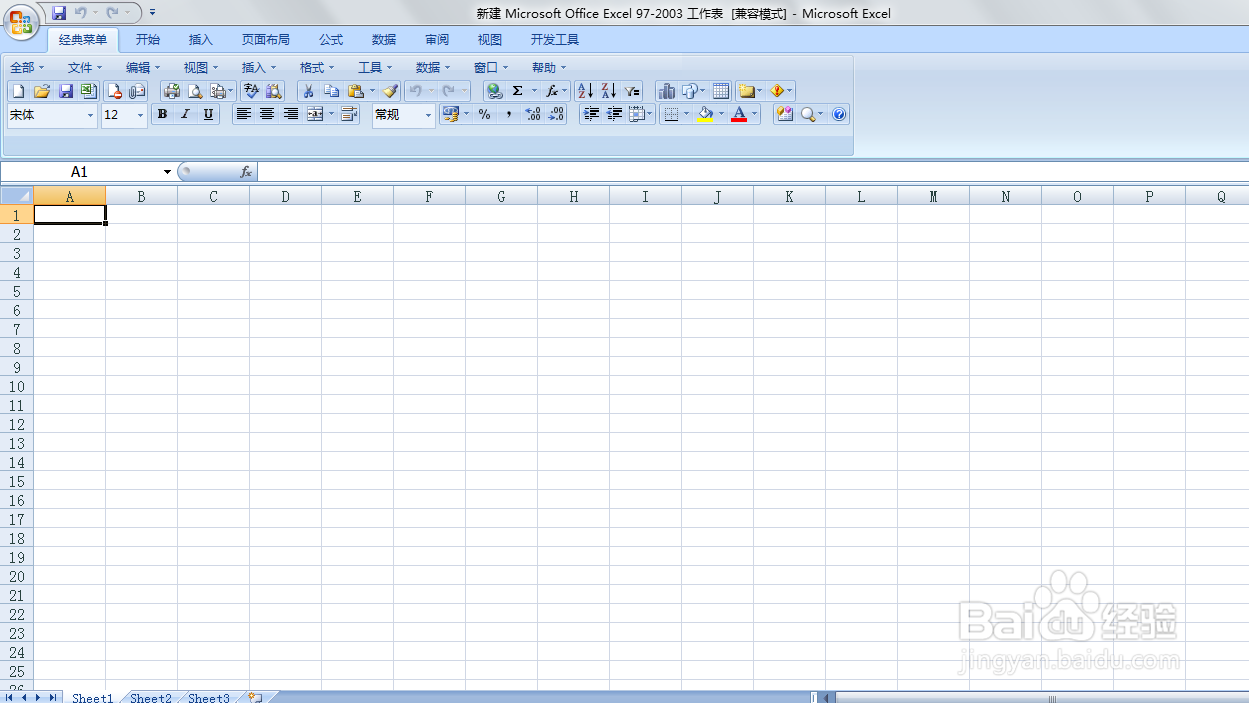Click the formula bar input field
This screenshot has width=1249, height=703.
pyautogui.click(x=753, y=172)
